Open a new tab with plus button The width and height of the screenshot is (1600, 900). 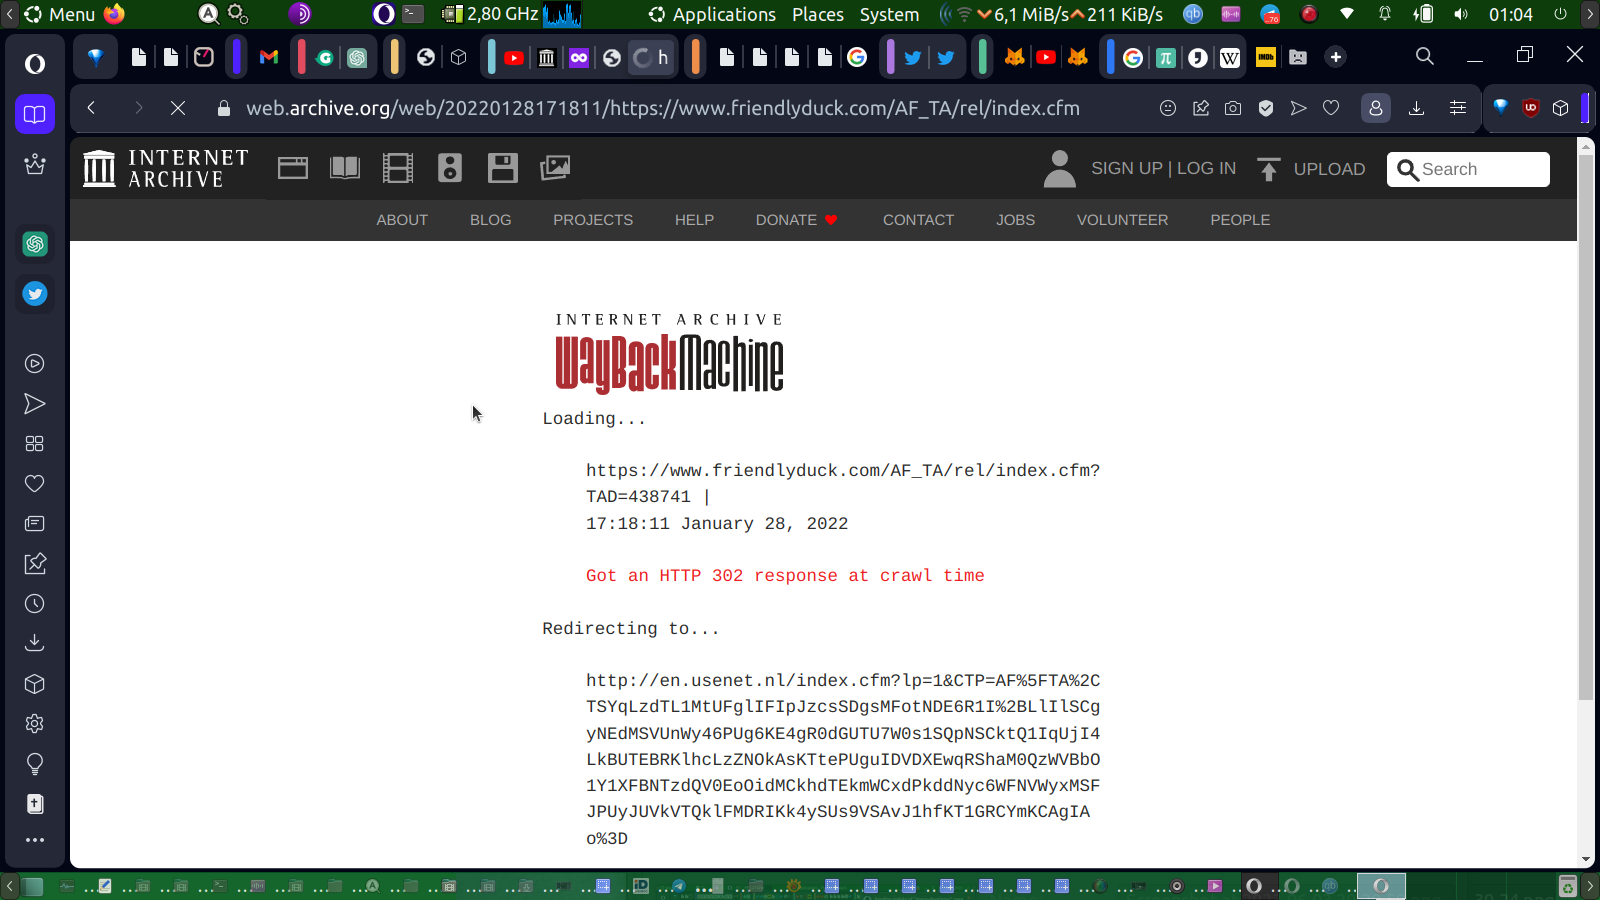click(1336, 57)
